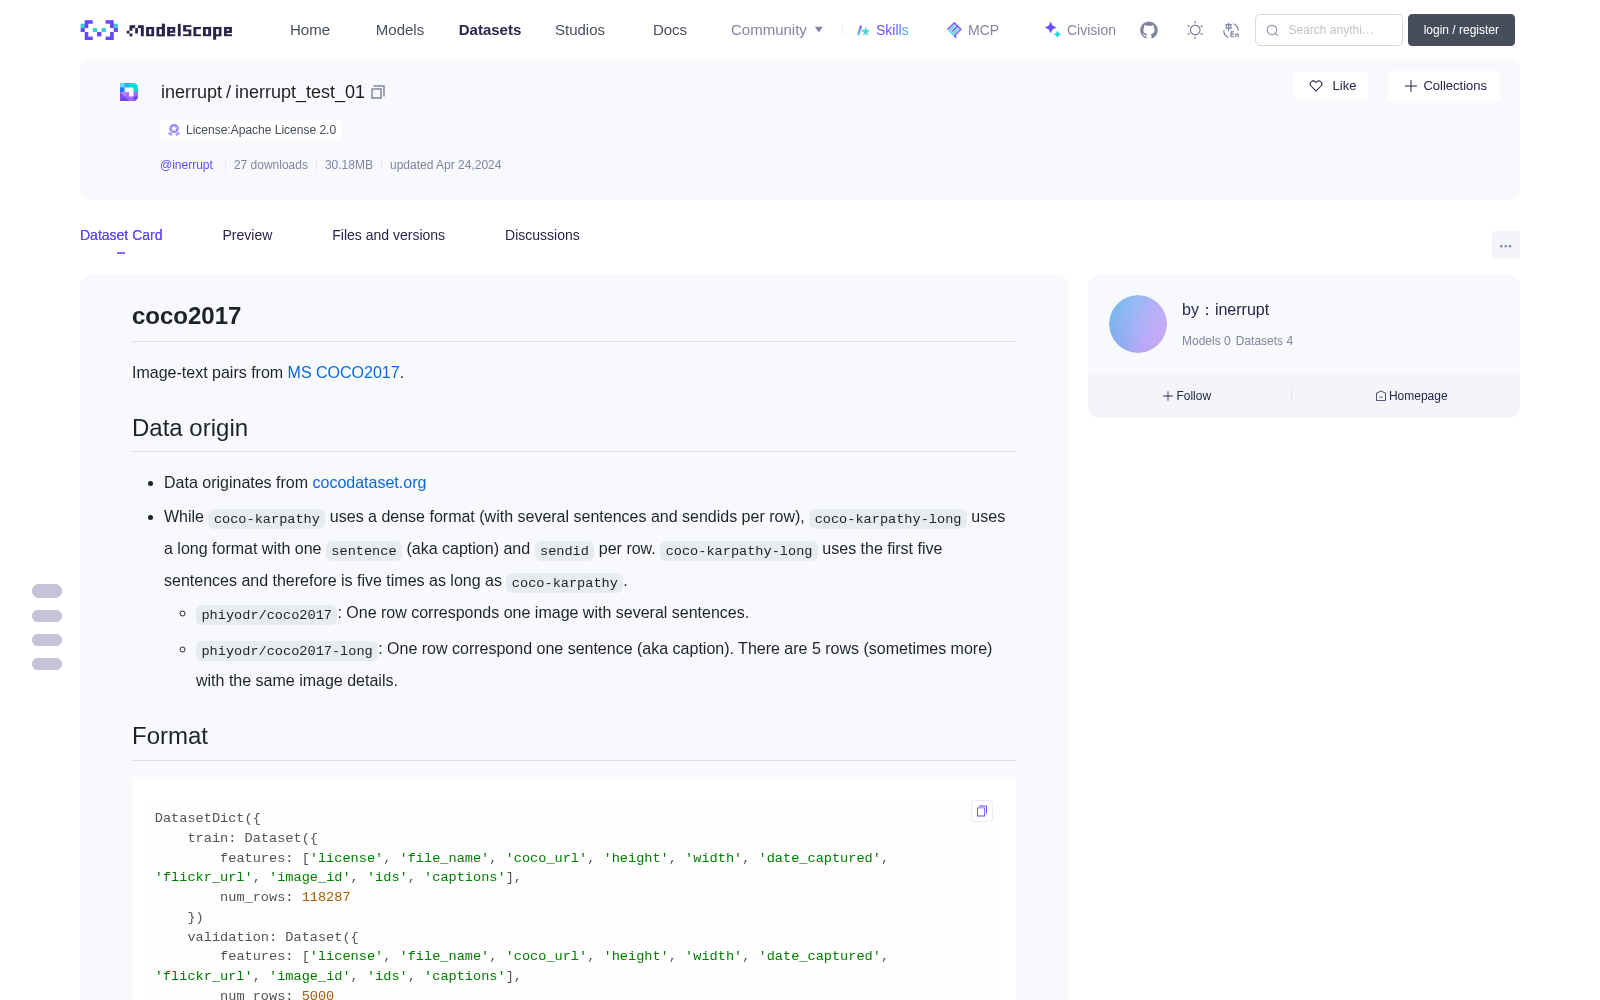1600x1000 pixels.
Task: Focus the Search anything input field
Action: tap(1329, 30)
